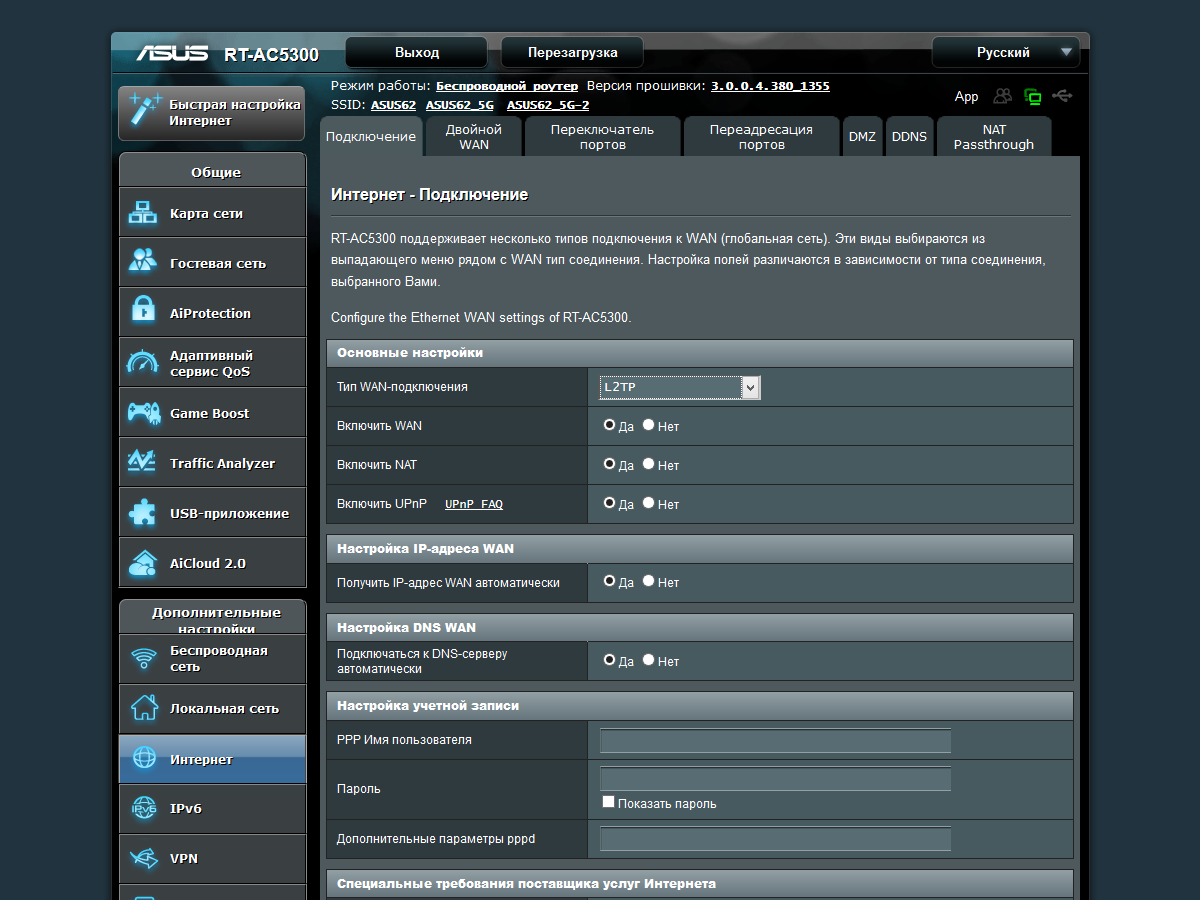Switch to the Двойной WAN tab
The height and width of the screenshot is (900, 1200).
pos(474,137)
